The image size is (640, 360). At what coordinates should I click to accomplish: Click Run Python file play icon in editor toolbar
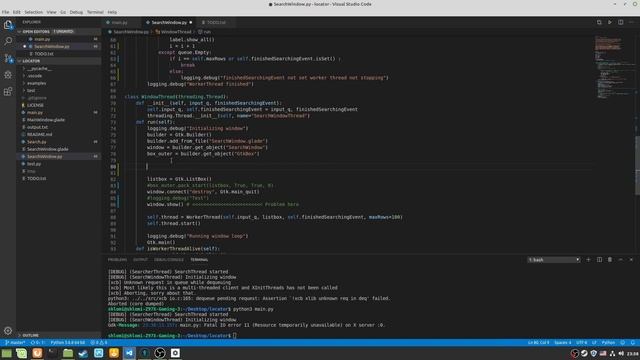(x=610, y=22)
